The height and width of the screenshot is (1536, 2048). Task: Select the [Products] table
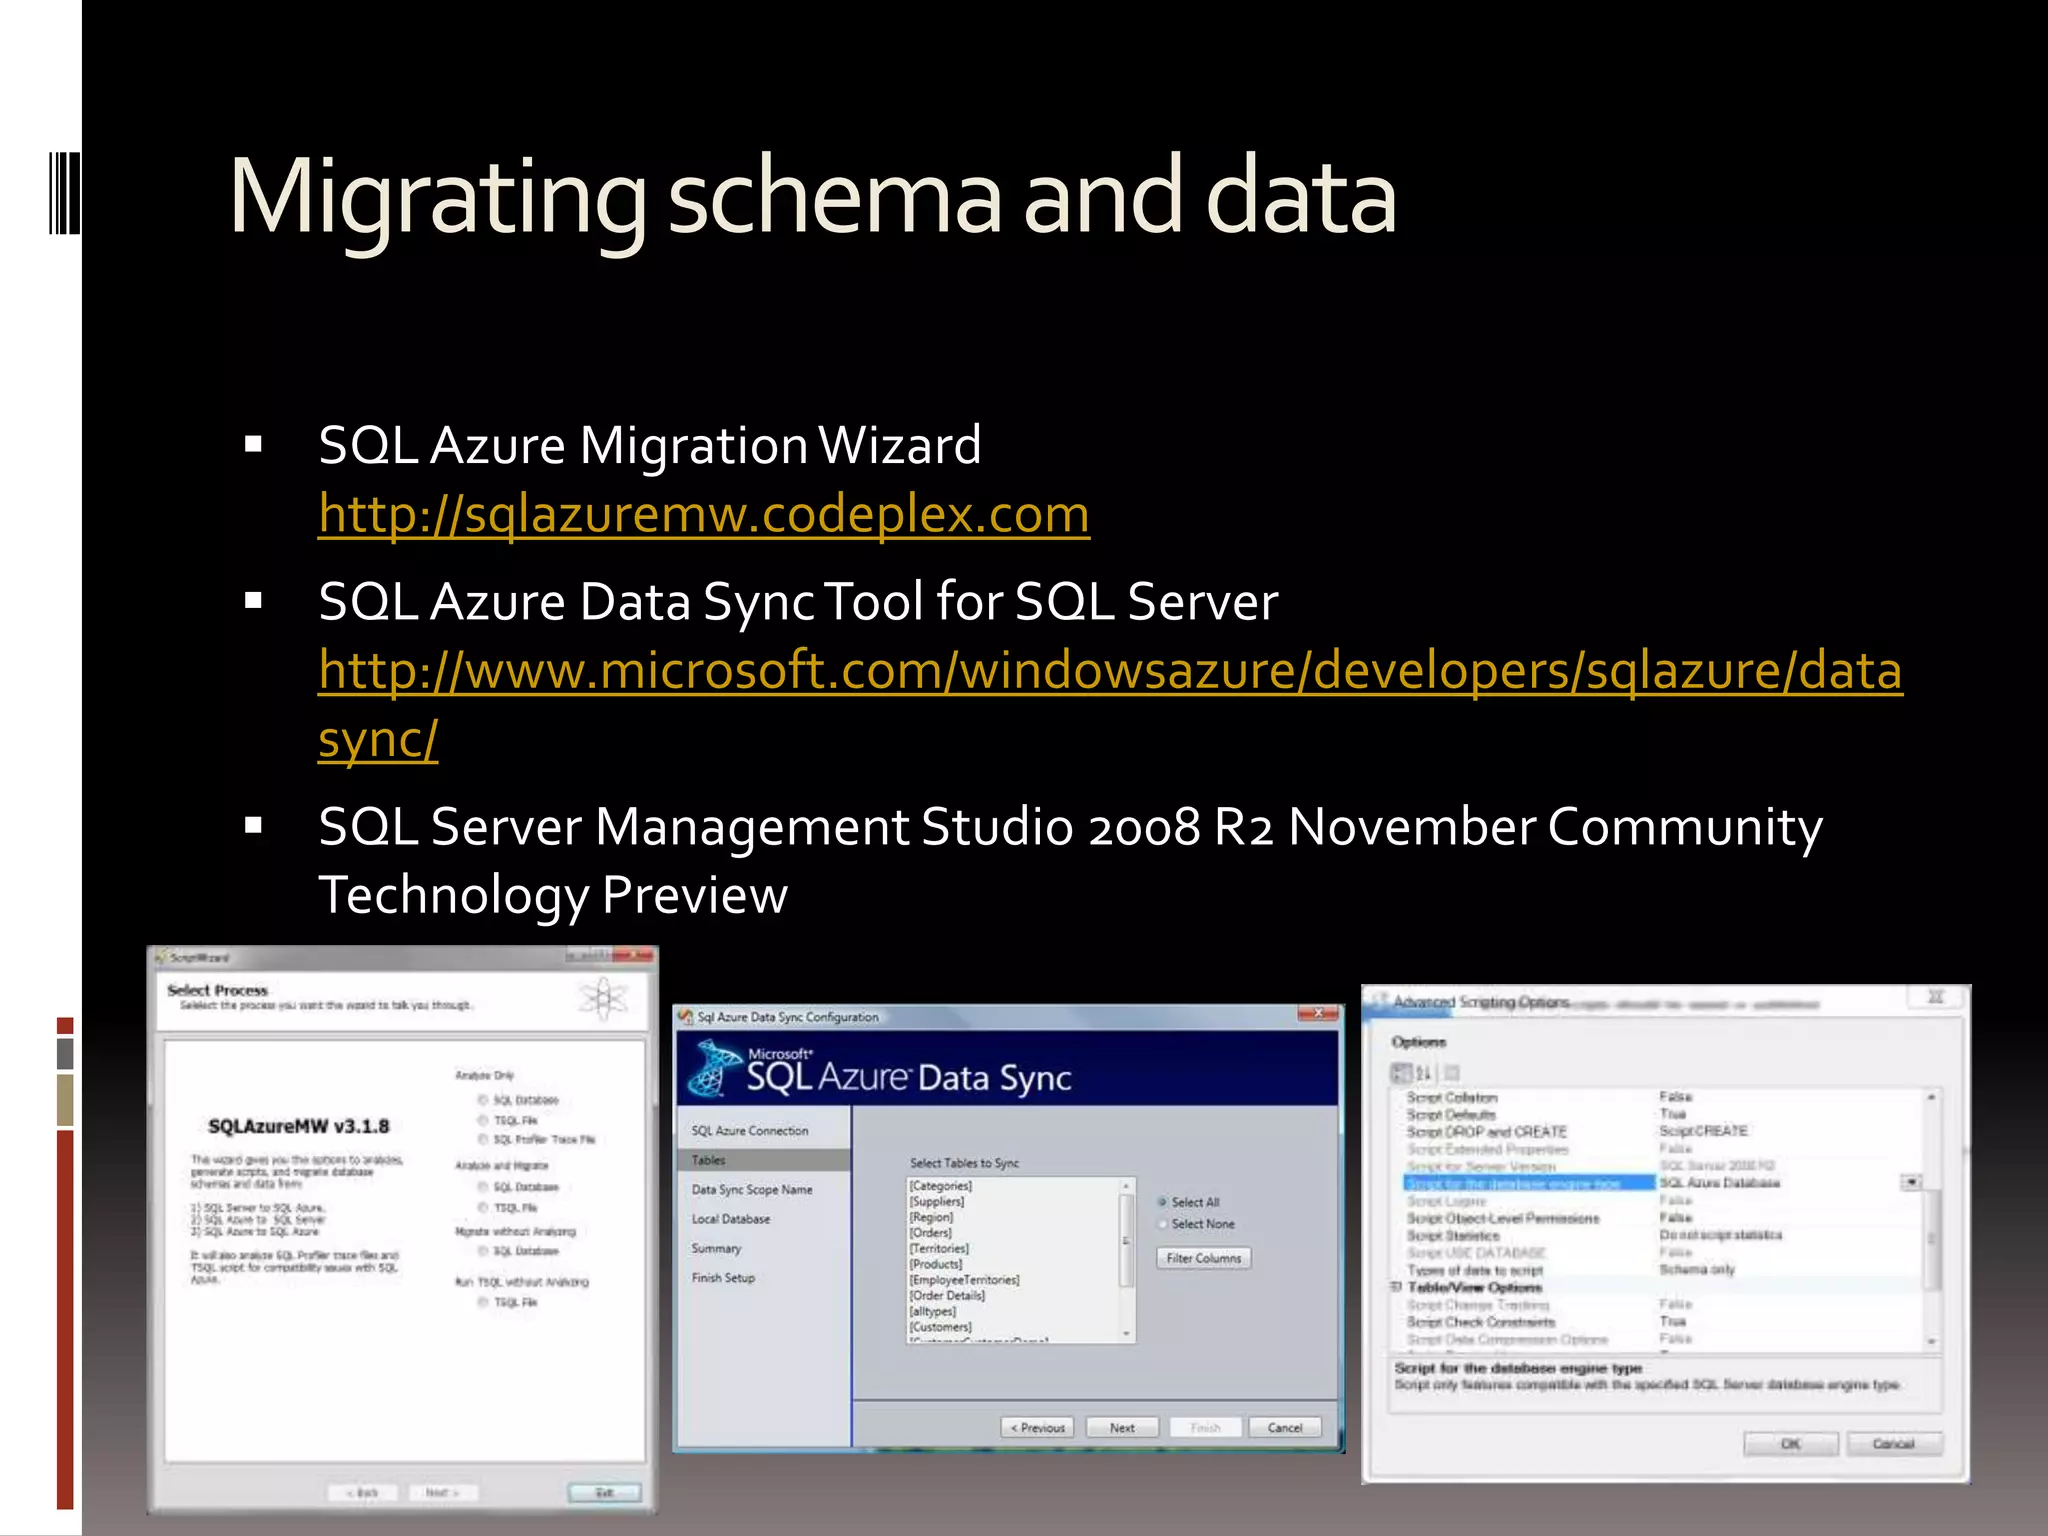pos(936,1264)
